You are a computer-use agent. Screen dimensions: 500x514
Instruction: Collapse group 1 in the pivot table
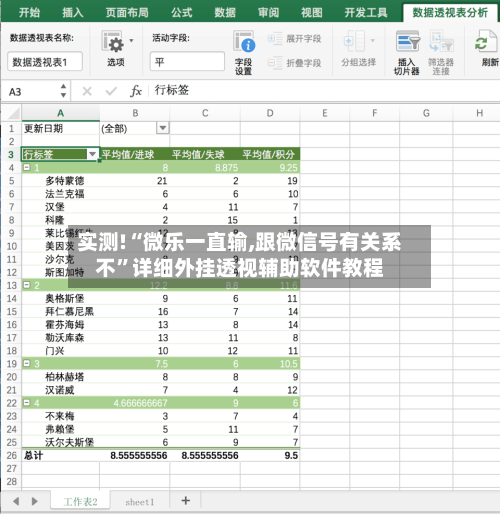point(27,167)
